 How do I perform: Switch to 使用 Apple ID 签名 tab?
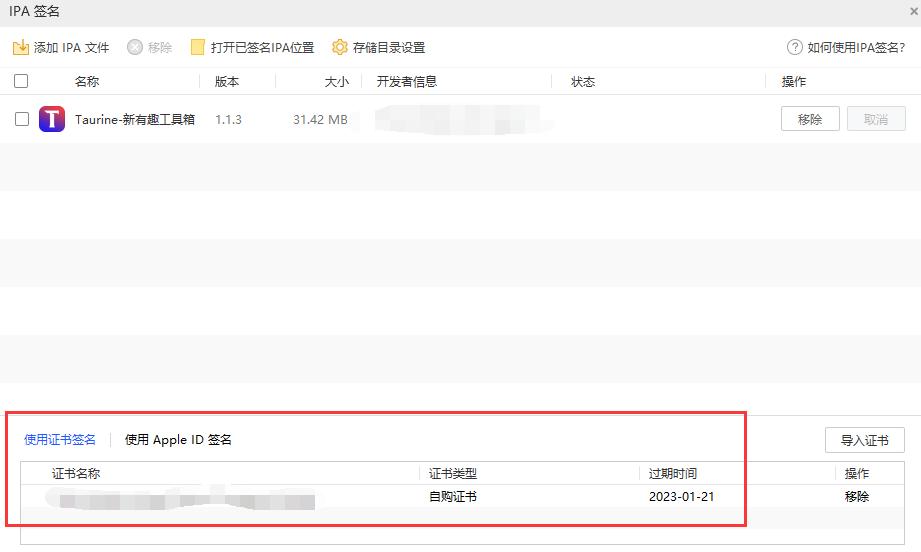click(x=178, y=439)
